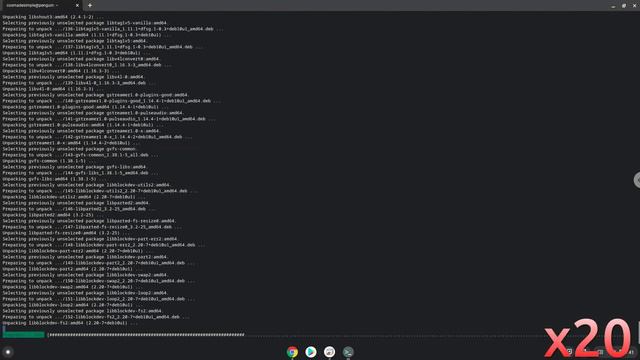This screenshot has height=360, width=640.
Task: Click 'Selecting previously unselected package libblockdev-part-err2:amd64'
Action: tap(90, 239)
